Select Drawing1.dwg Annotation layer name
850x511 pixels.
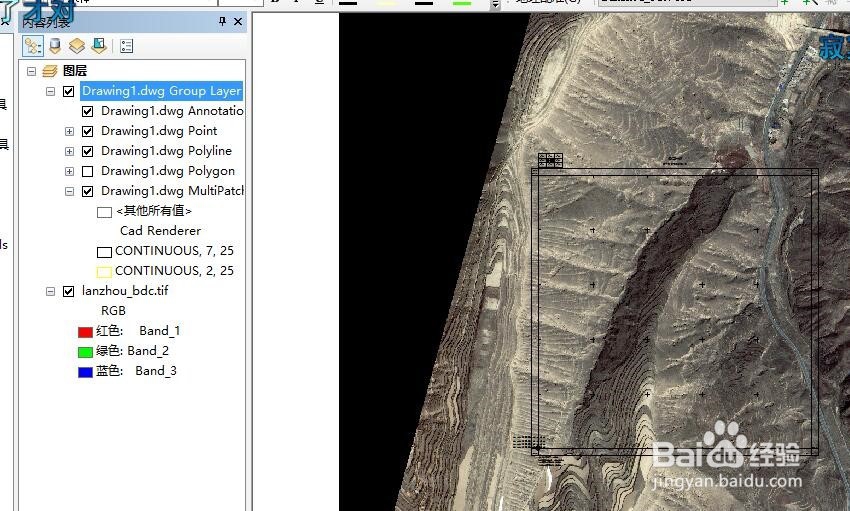[172, 111]
